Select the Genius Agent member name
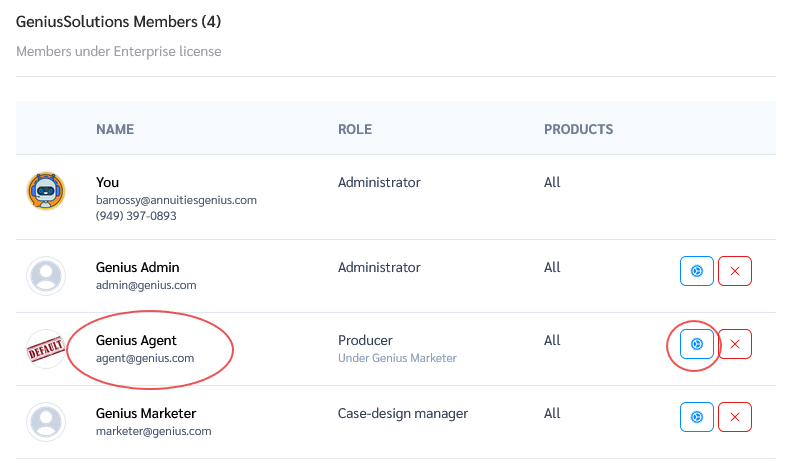This screenshot has height=461, width=792. coord(137,340)
